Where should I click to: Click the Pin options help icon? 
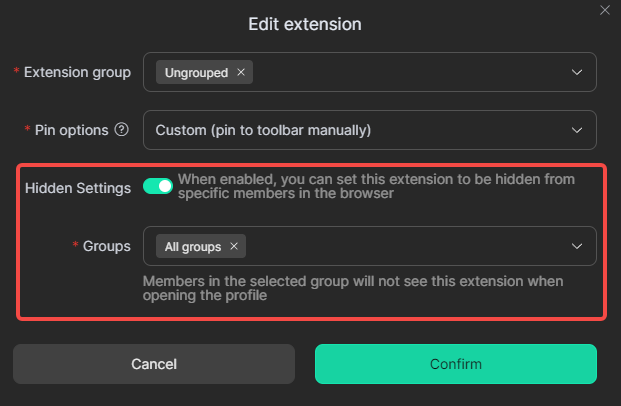(122, 130)
